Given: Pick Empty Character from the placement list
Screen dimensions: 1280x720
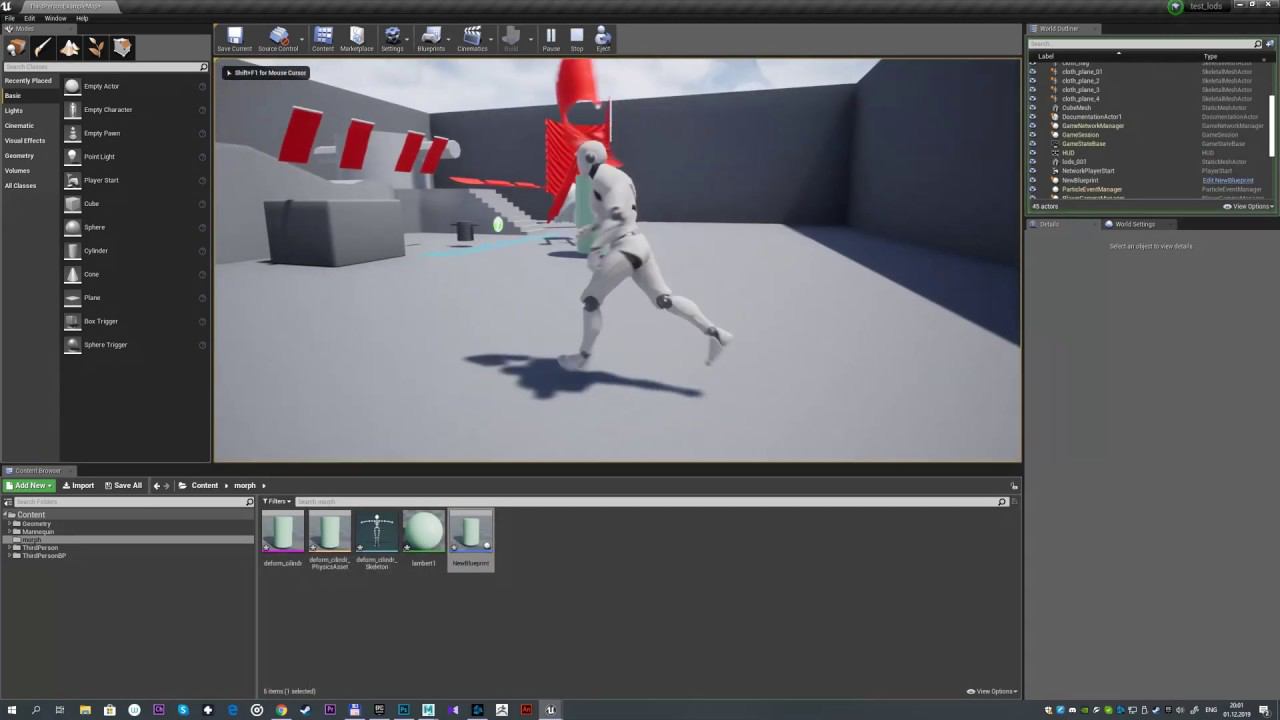Looking at the screenshot, I should tap(135, 110).
